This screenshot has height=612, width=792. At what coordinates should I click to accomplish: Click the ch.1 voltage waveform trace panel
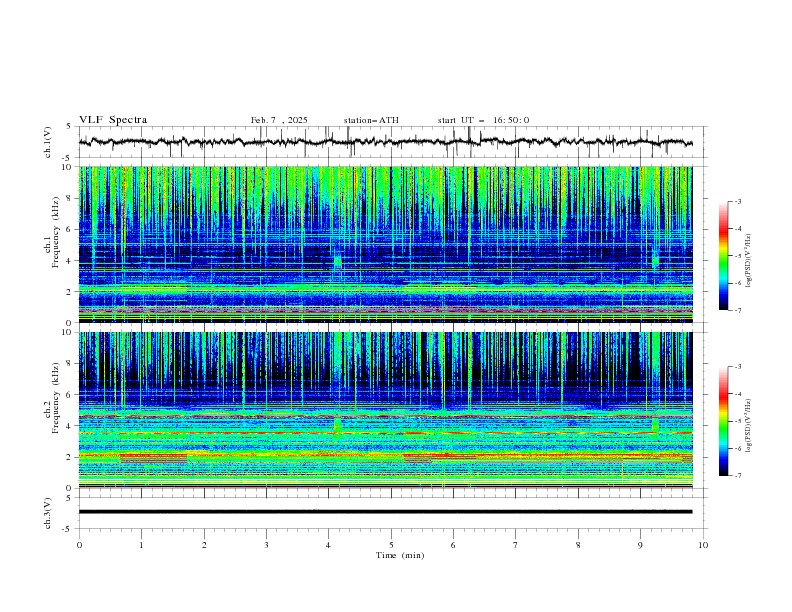pos(393,142)
